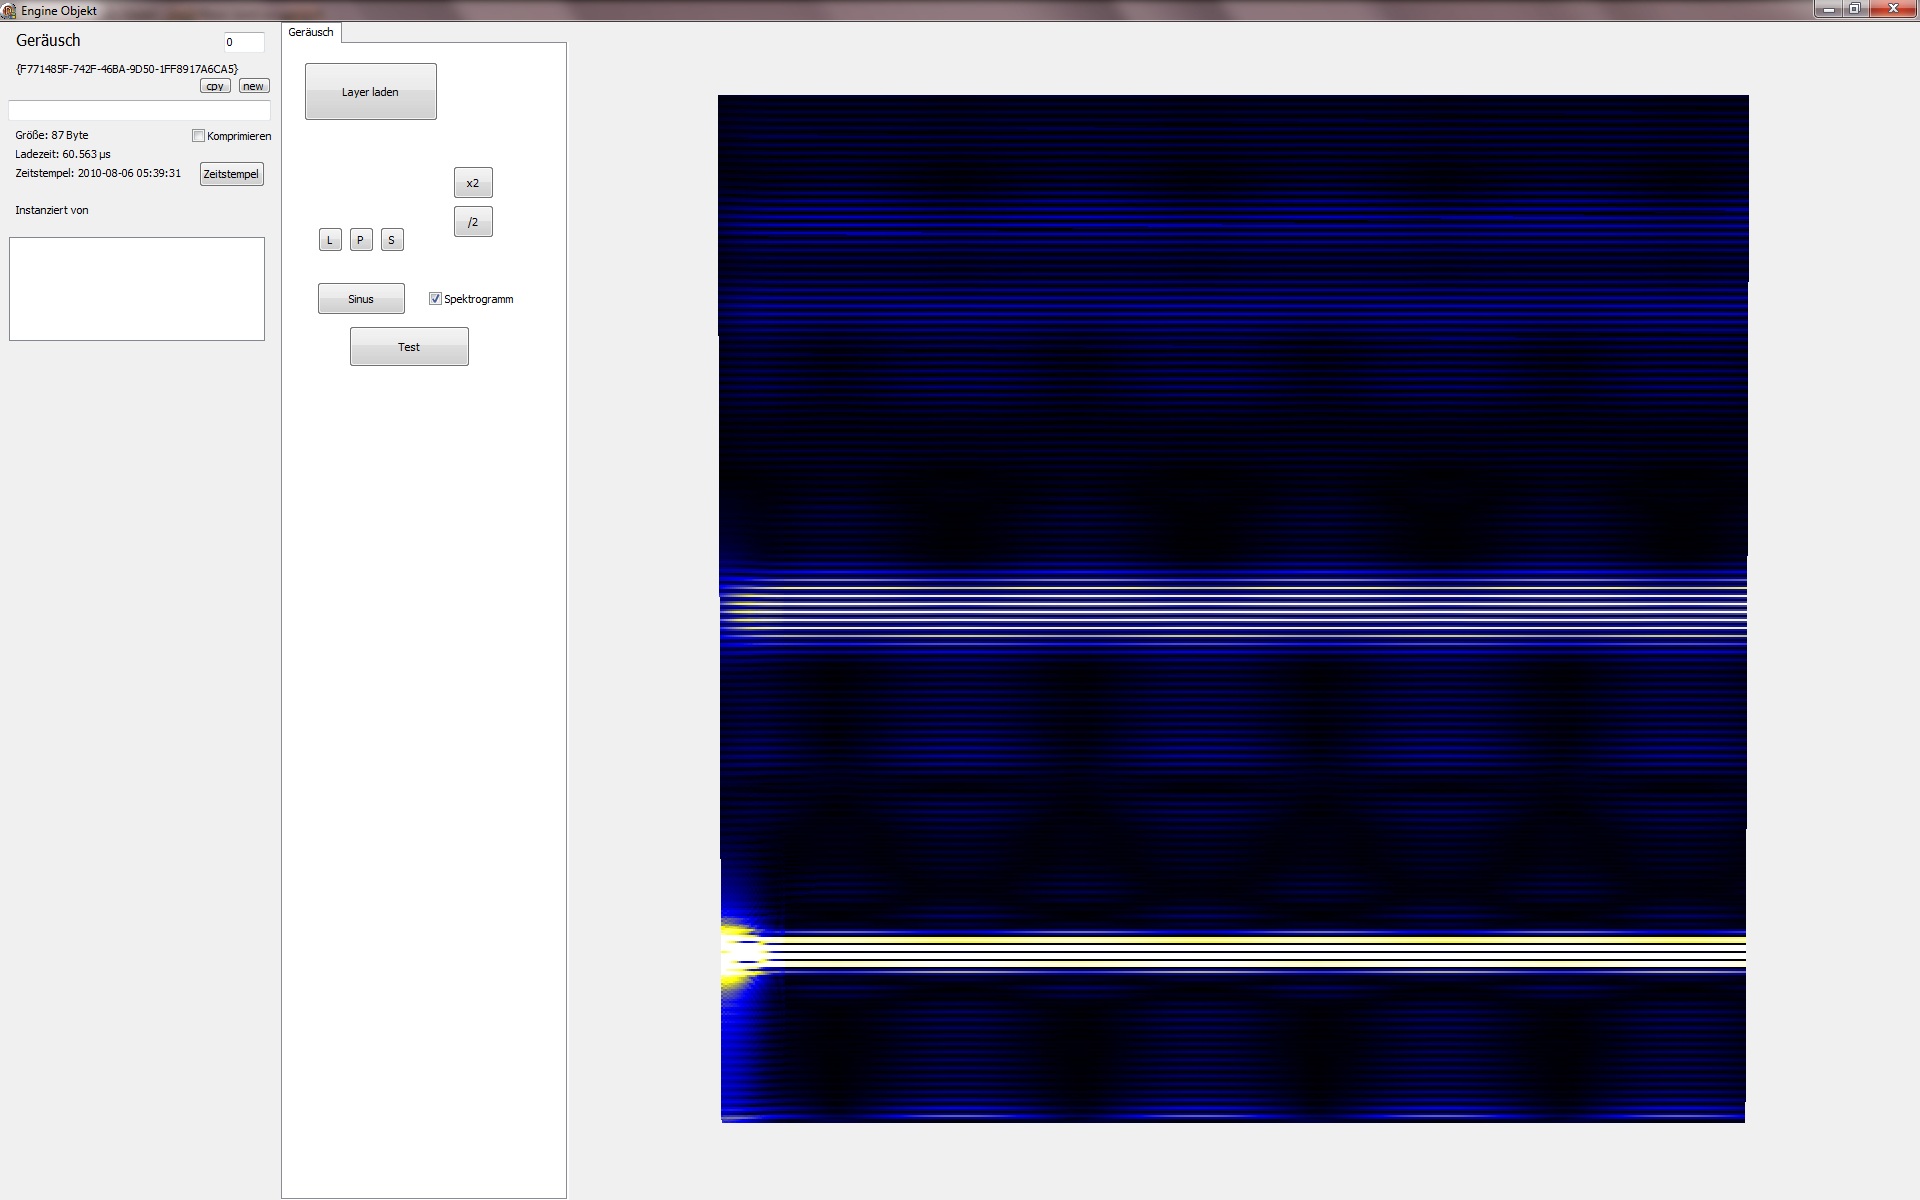Click the Engine Objekt title bar icon
Viewport: 1920px width, 1200px height.
8,11
